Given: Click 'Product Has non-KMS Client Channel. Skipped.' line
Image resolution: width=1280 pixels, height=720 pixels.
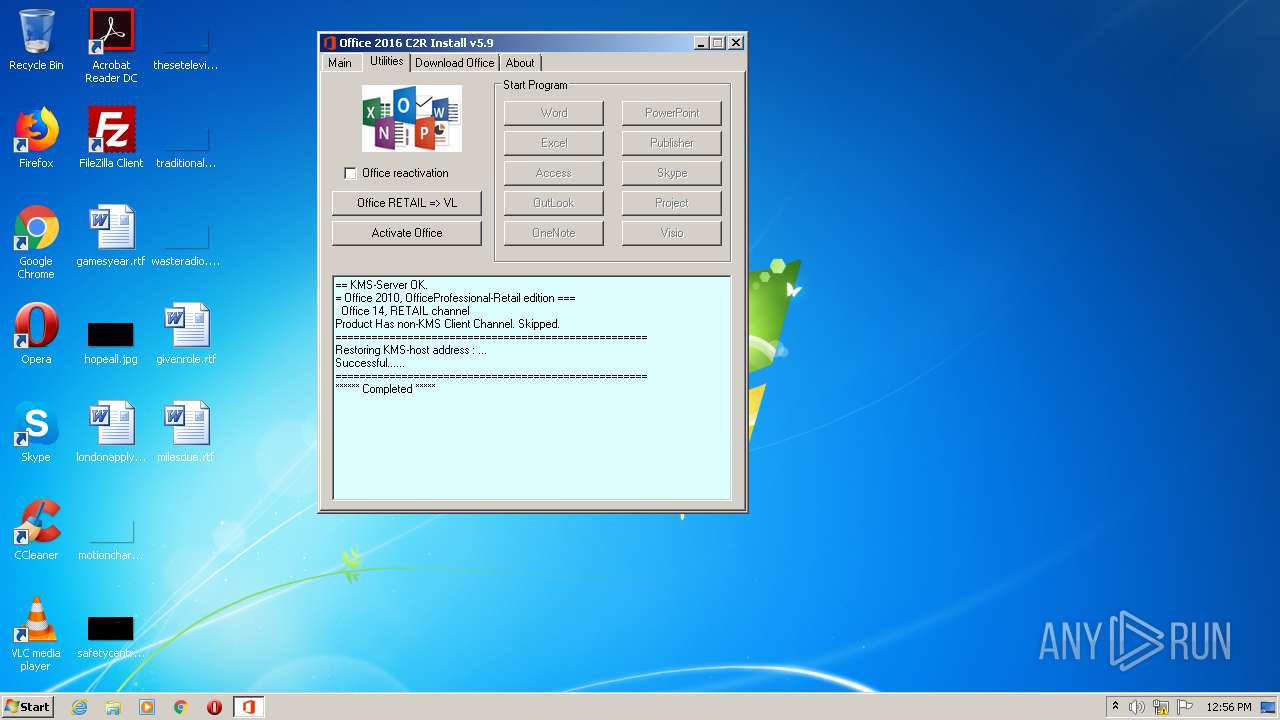Looking at the screenshot, I should point(447,324).
